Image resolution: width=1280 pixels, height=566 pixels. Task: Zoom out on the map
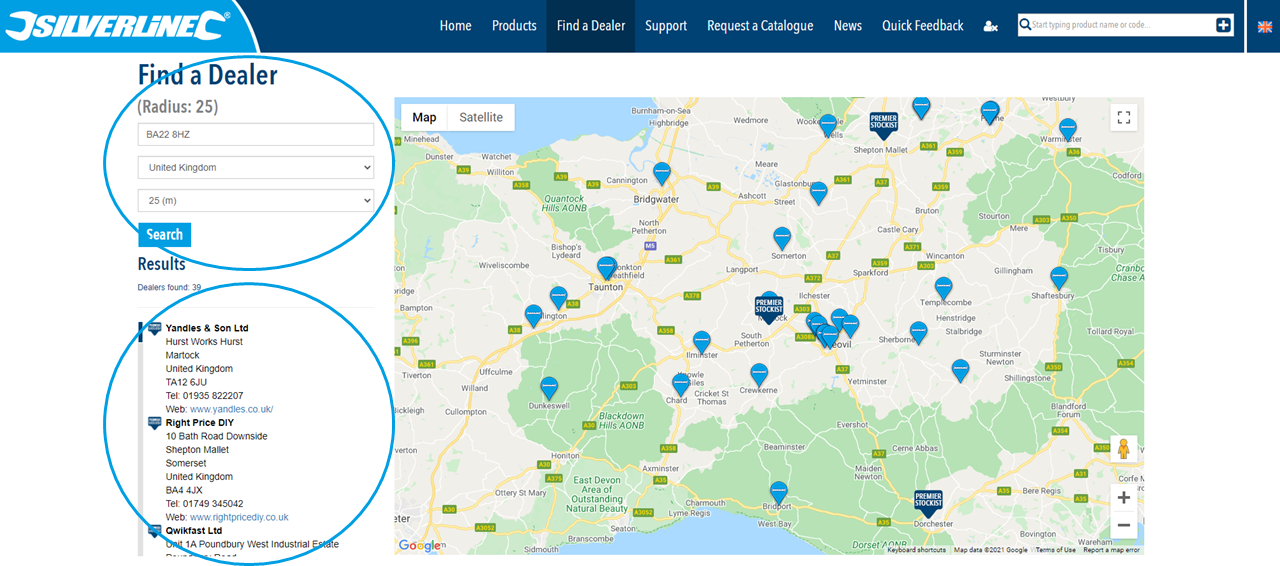tap(1124, 525)
